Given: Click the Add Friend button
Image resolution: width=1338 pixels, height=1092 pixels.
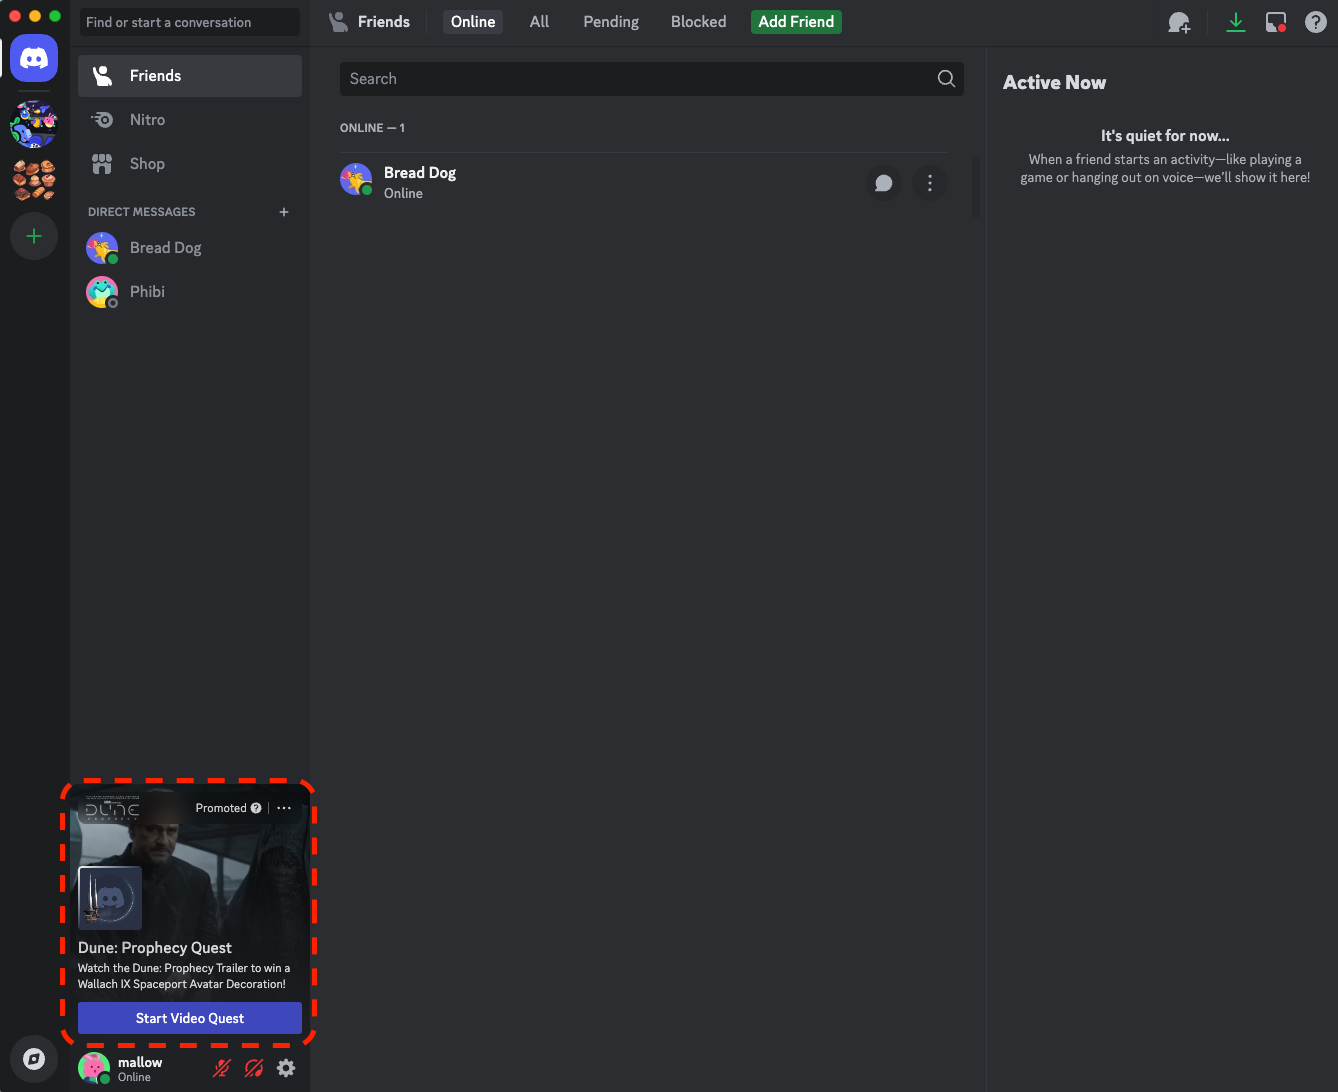Looking at the screenshot, I should coord(795,21).
